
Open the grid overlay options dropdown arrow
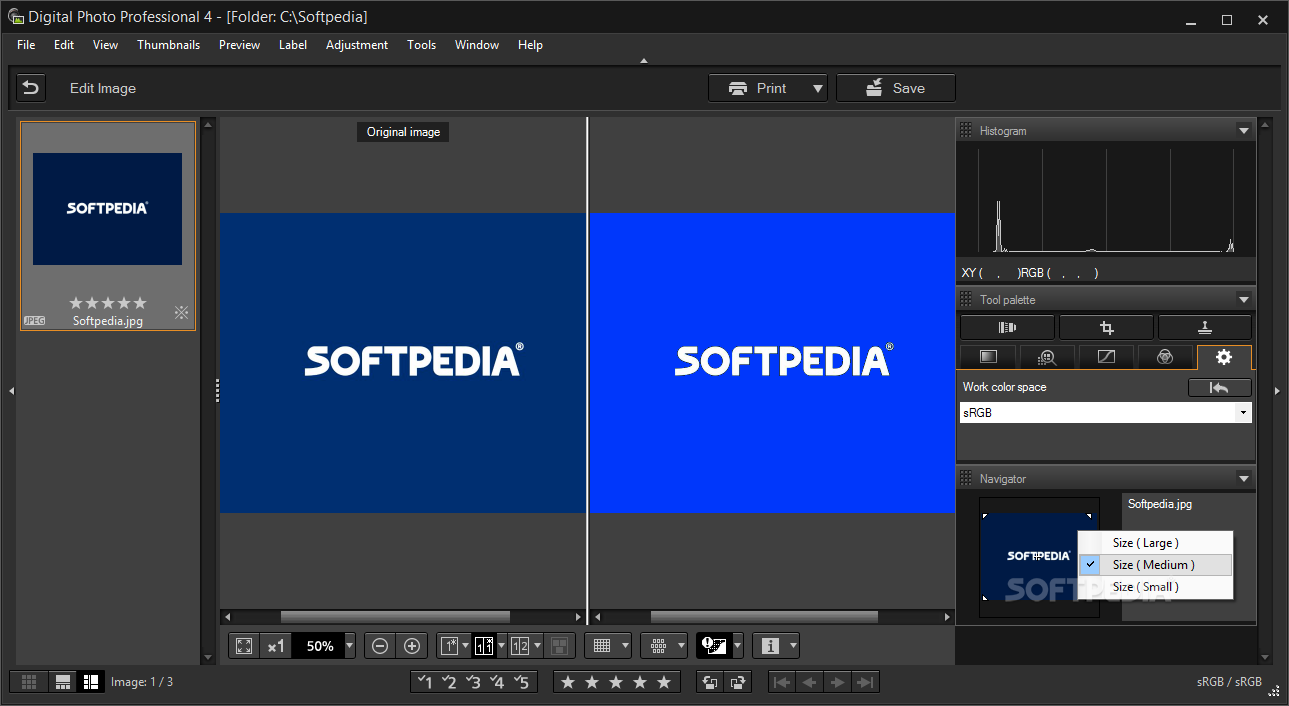(625, 646)
